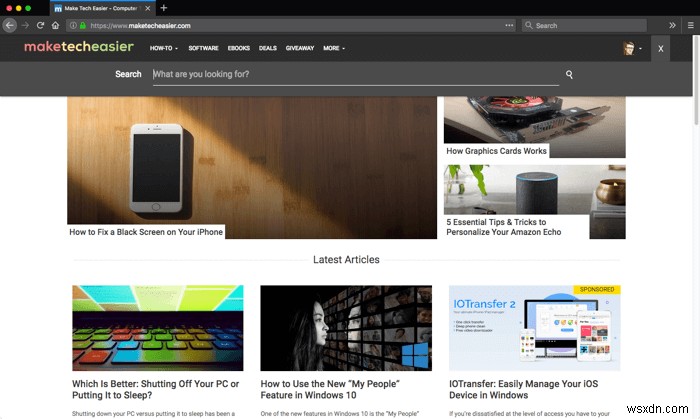Open the maketecheasier logo home link
This screenshot has height=419, width=700.
79,46
